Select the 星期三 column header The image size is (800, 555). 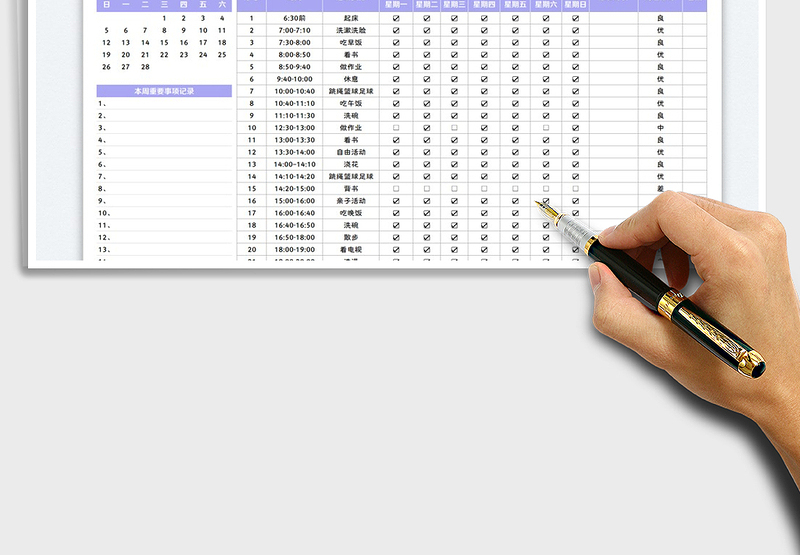pyautogui.click(x=456, y=5)
